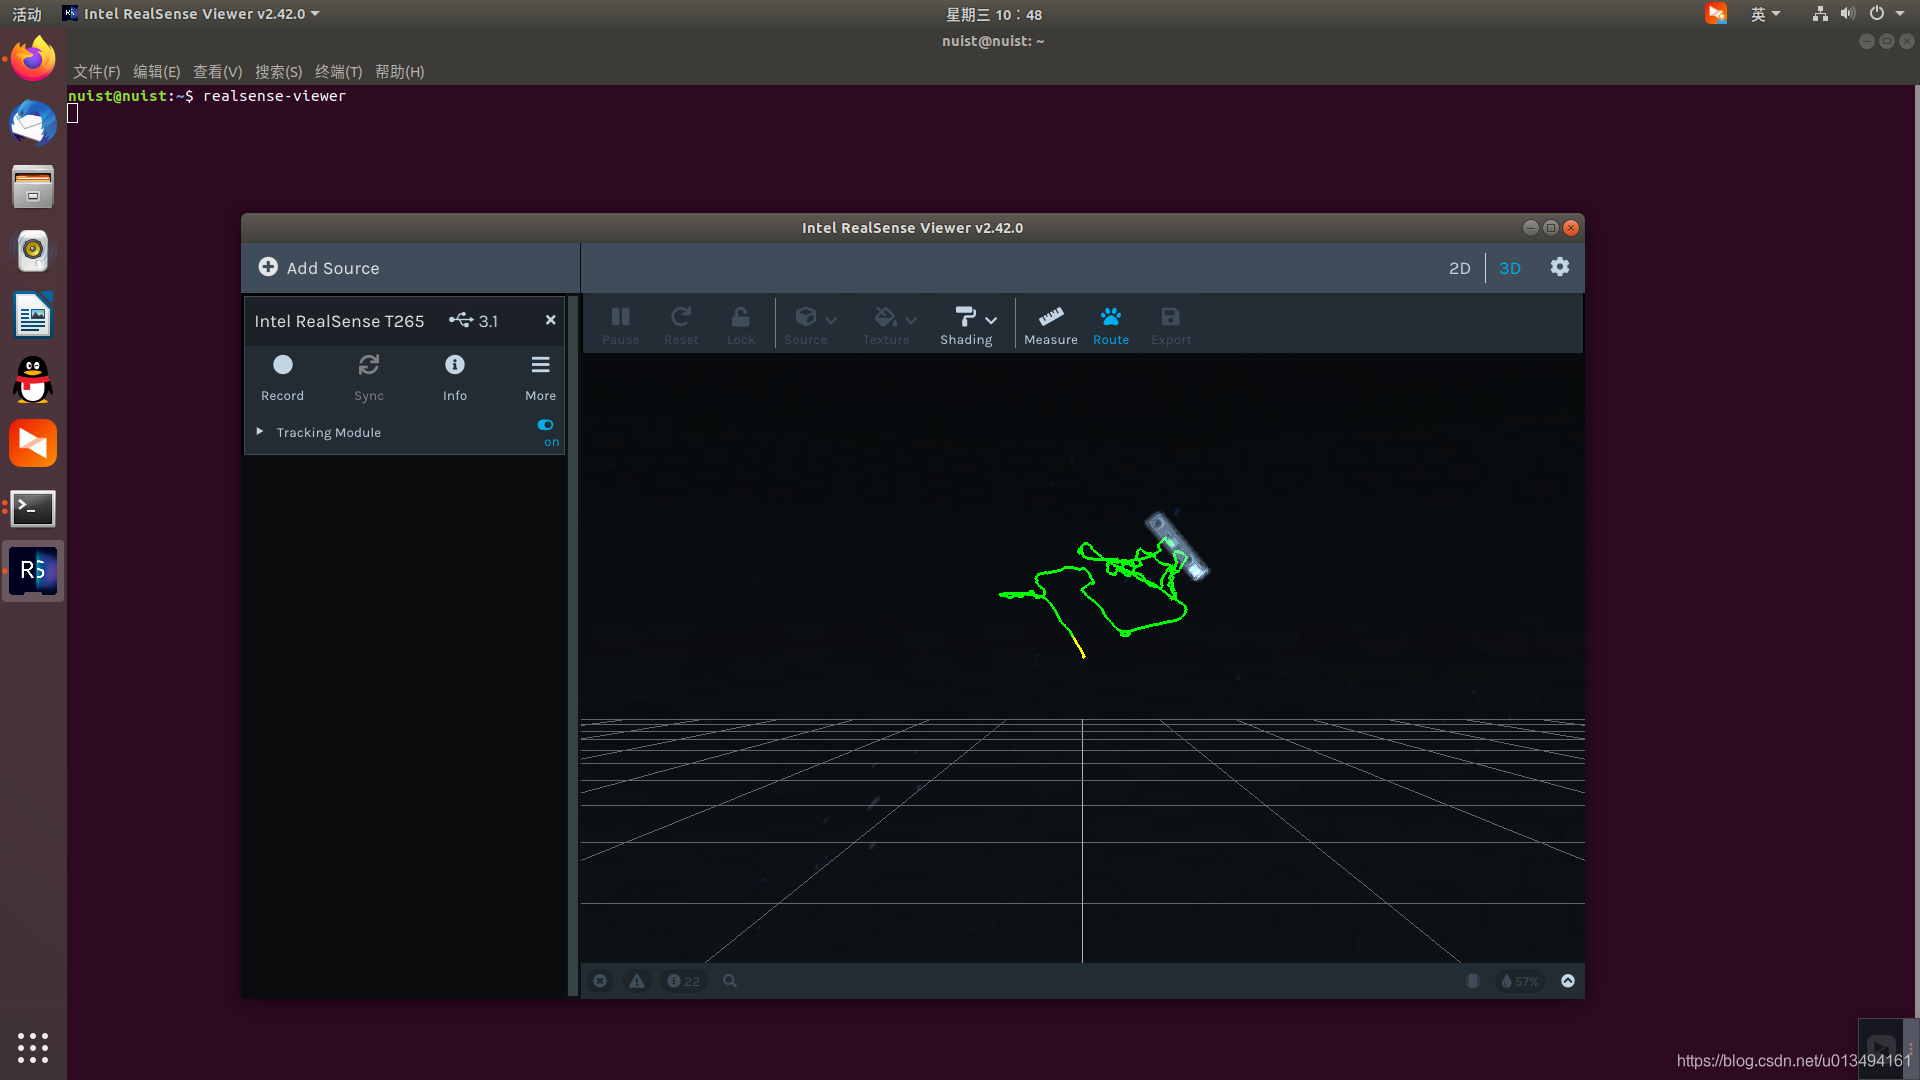Expand the Tracking Module section
1920x1080 pixels.
260,432
